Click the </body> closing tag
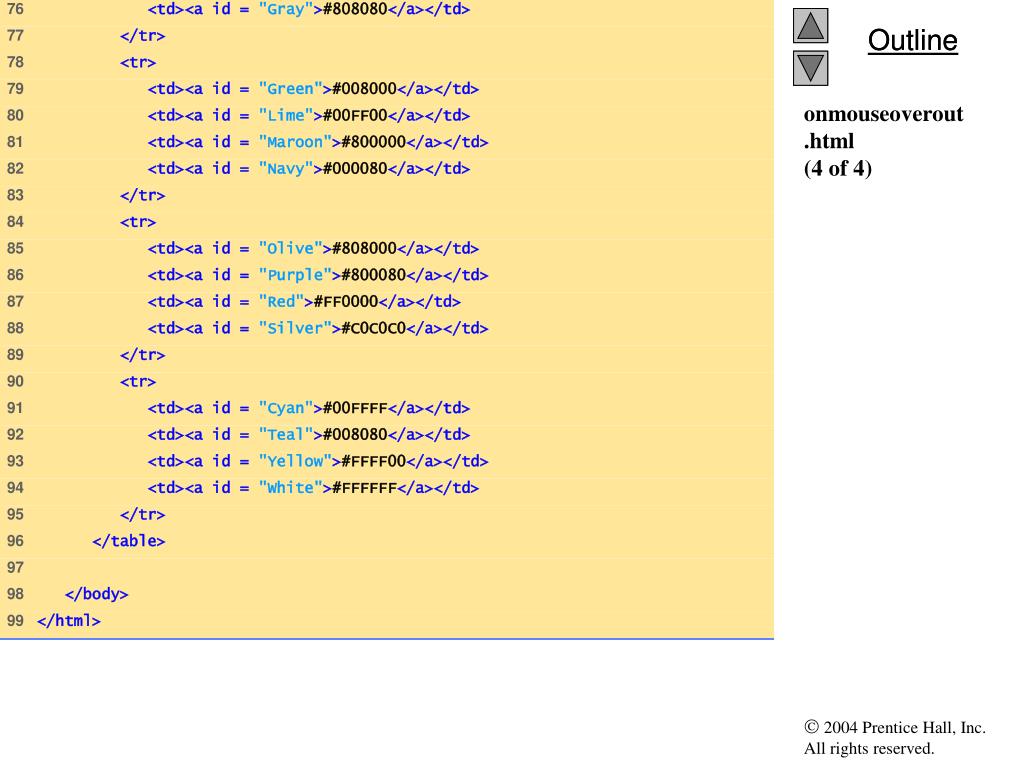 (97, 594)
